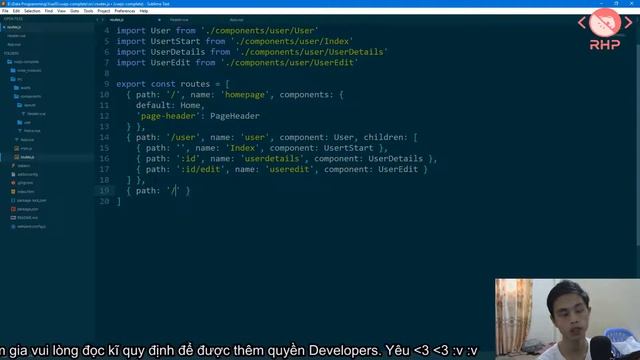Click the package.json file icon

click(13, 209)
